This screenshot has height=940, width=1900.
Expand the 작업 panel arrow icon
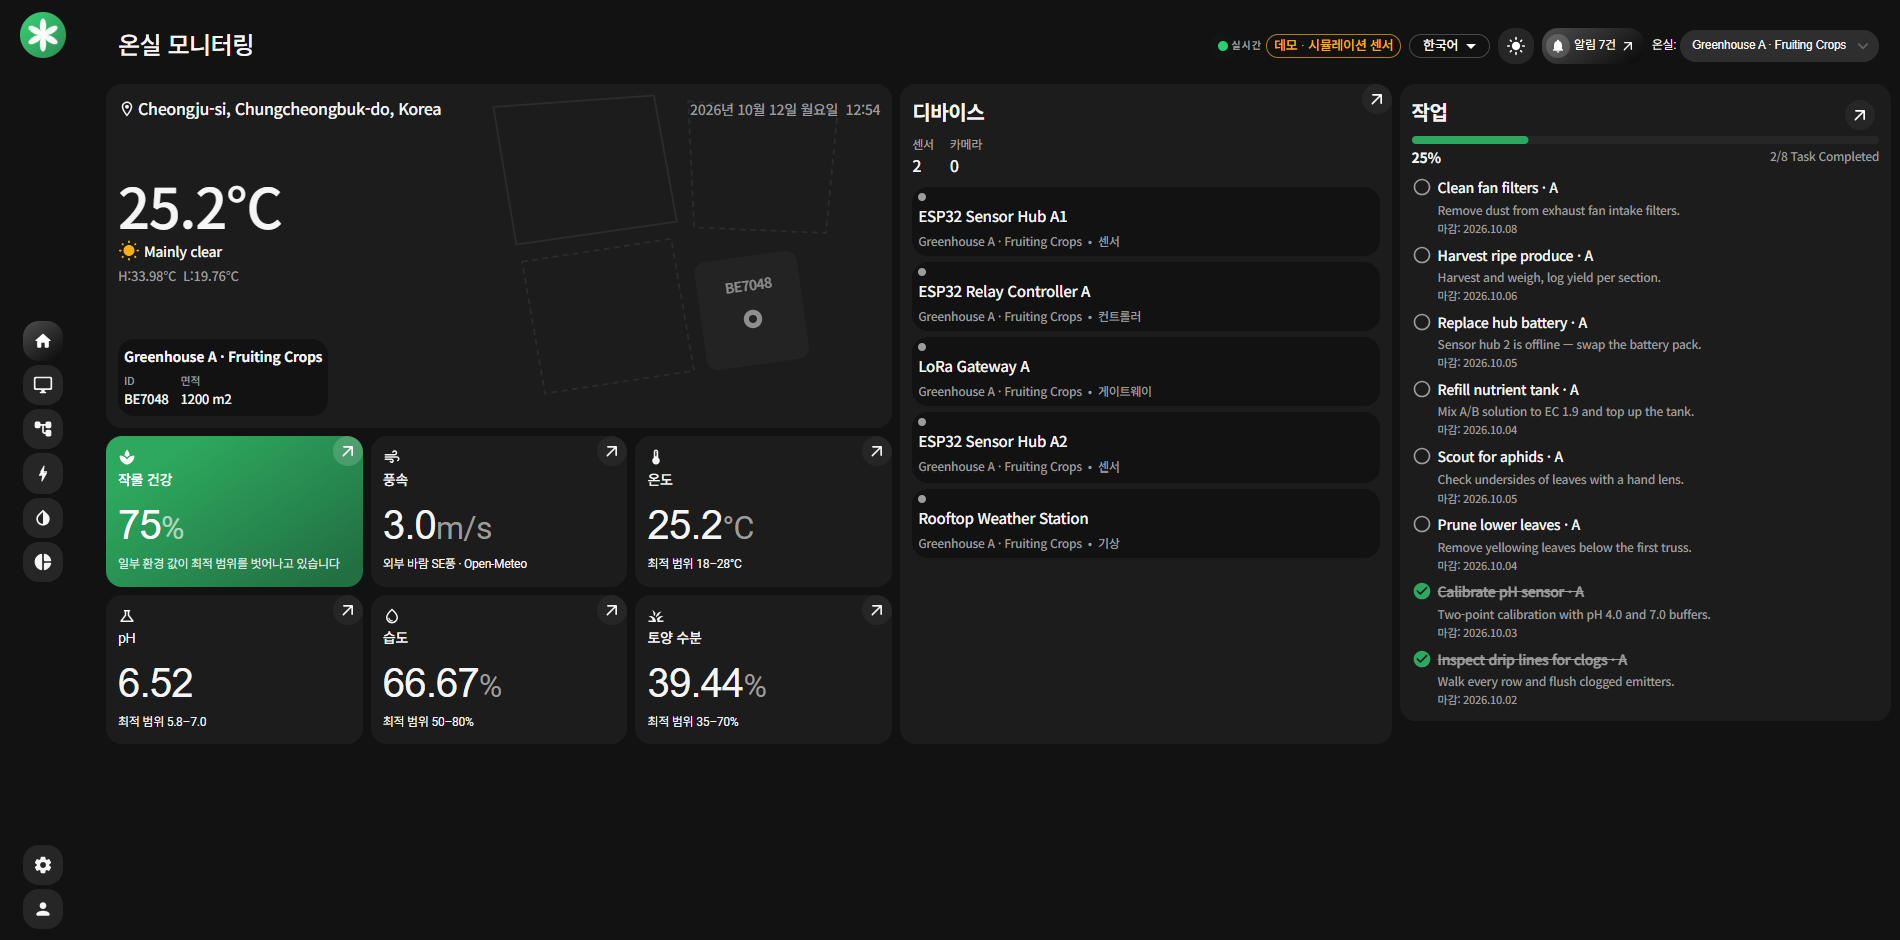[x=1859, y=115]
